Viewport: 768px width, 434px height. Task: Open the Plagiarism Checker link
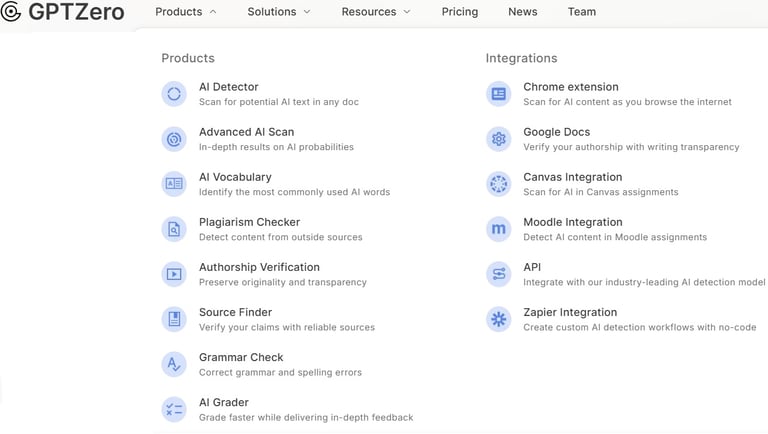coord(249,222)
